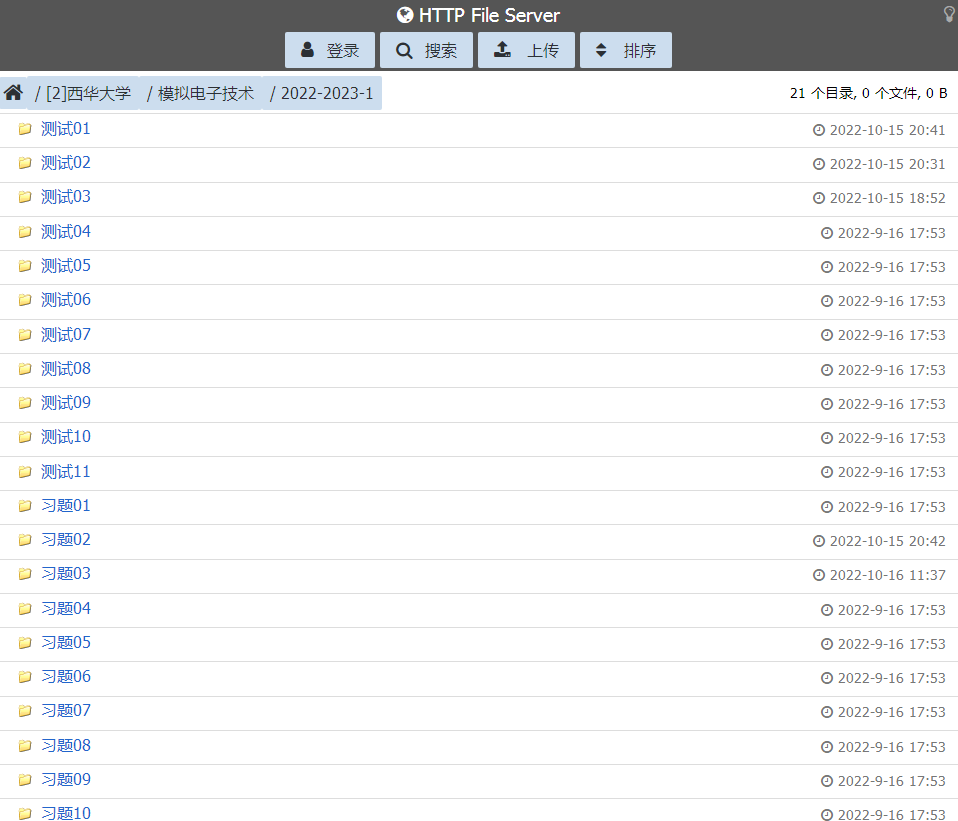Open the 测试06 folder link
The width and height of the screenshot is (958, 821).
pos(65,300)
